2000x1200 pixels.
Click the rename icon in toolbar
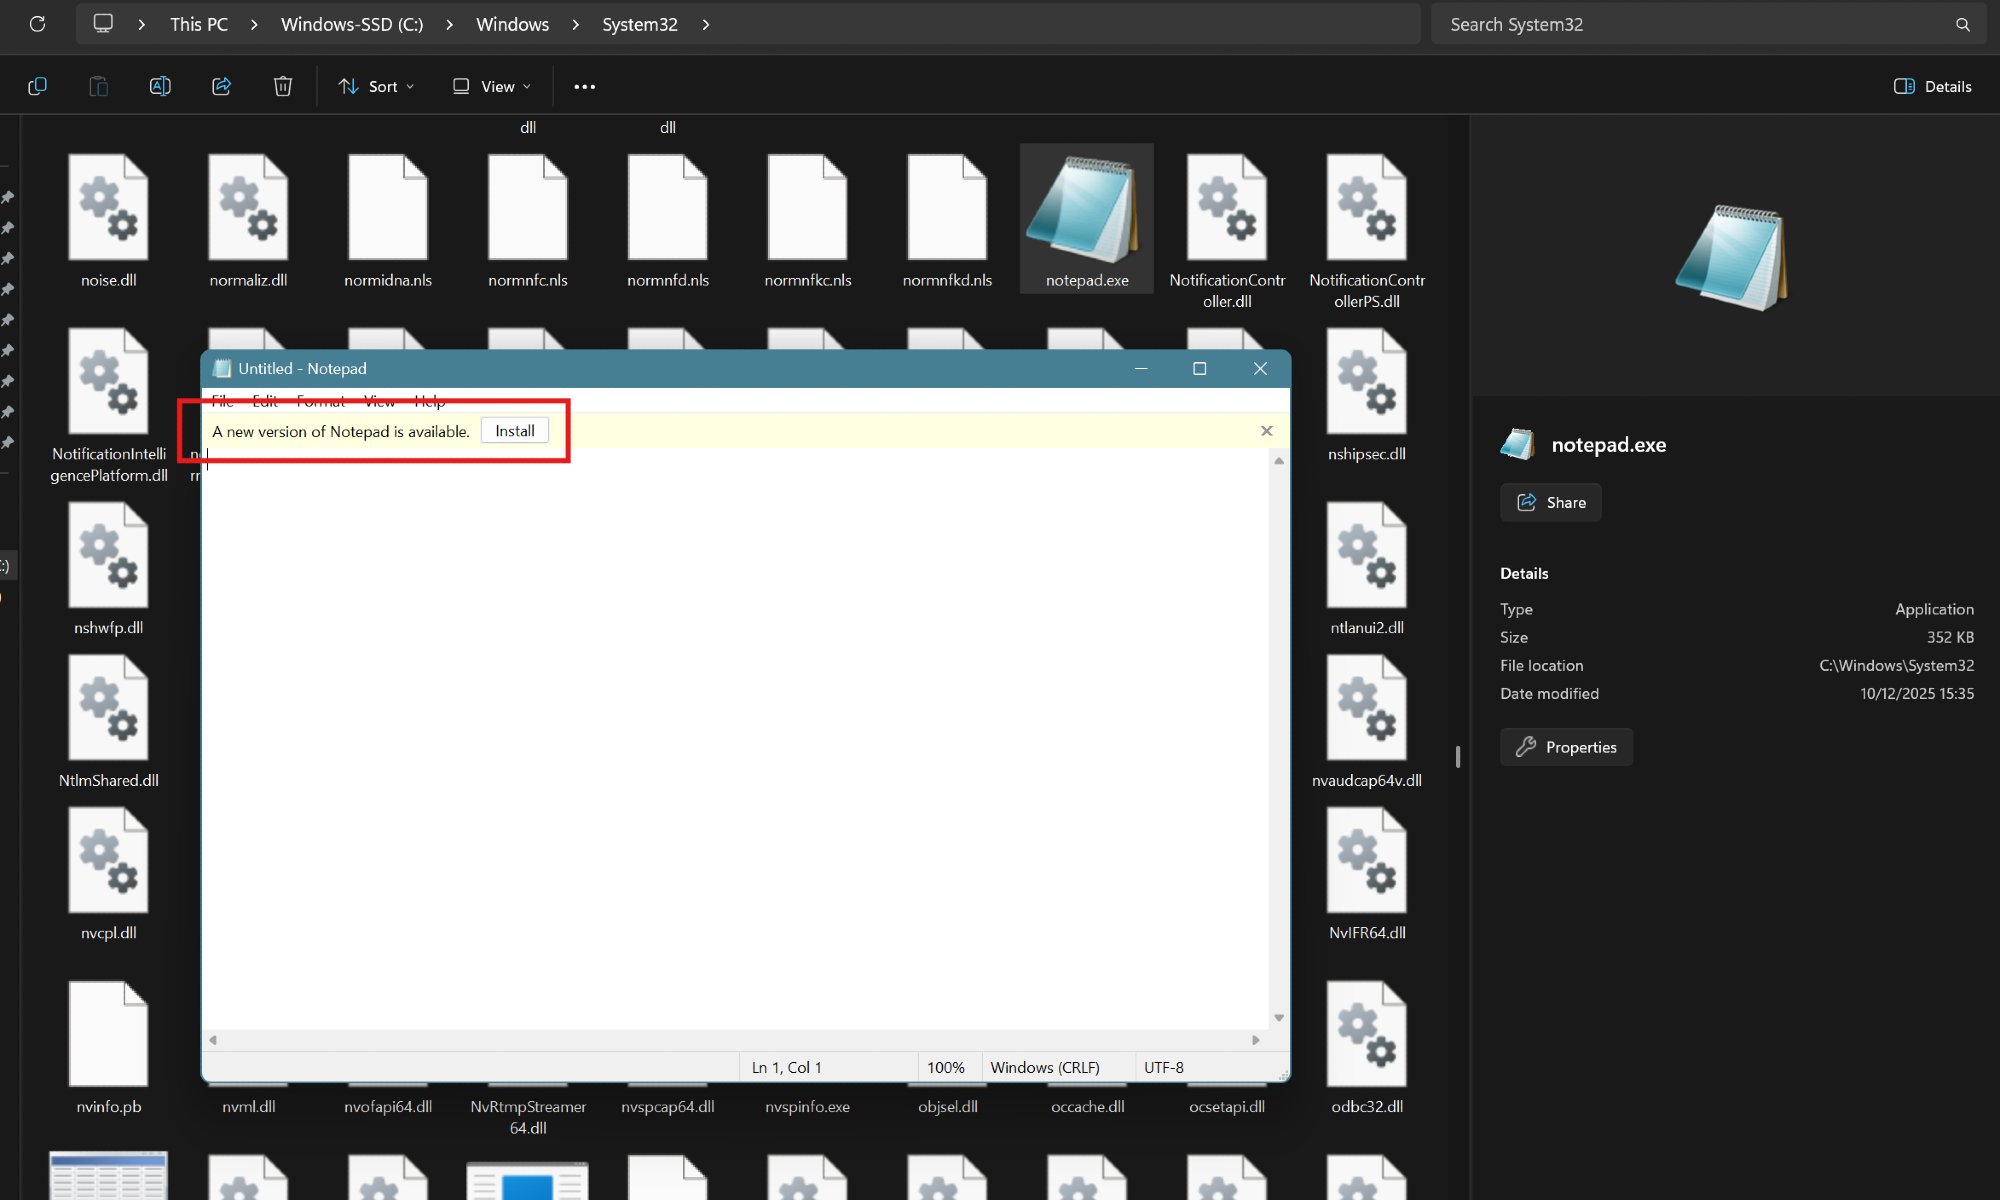click(160, 87)
